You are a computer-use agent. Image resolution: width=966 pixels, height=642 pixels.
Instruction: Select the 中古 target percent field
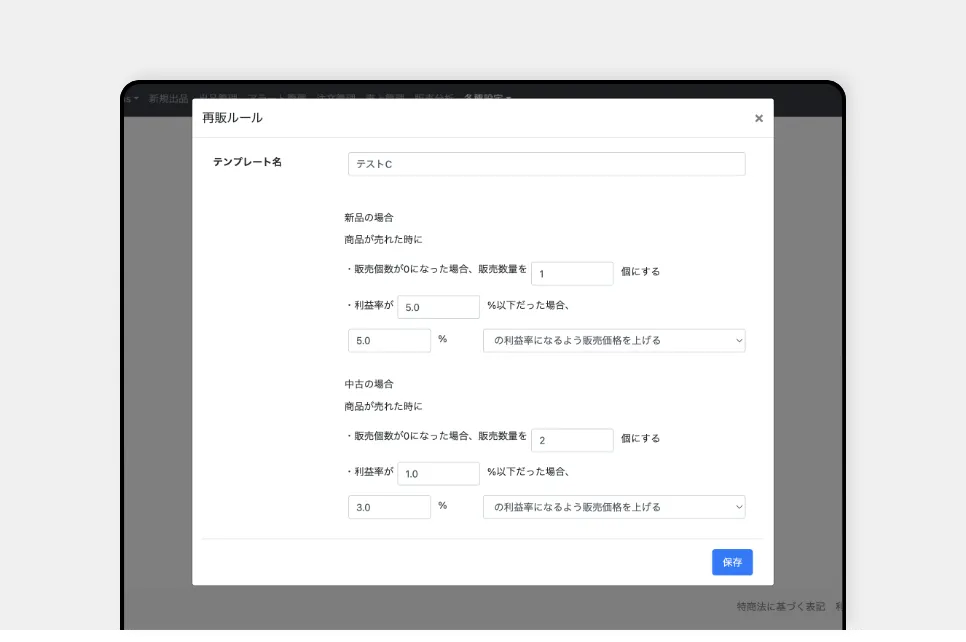pyautogui.click(x=389, y=507)
